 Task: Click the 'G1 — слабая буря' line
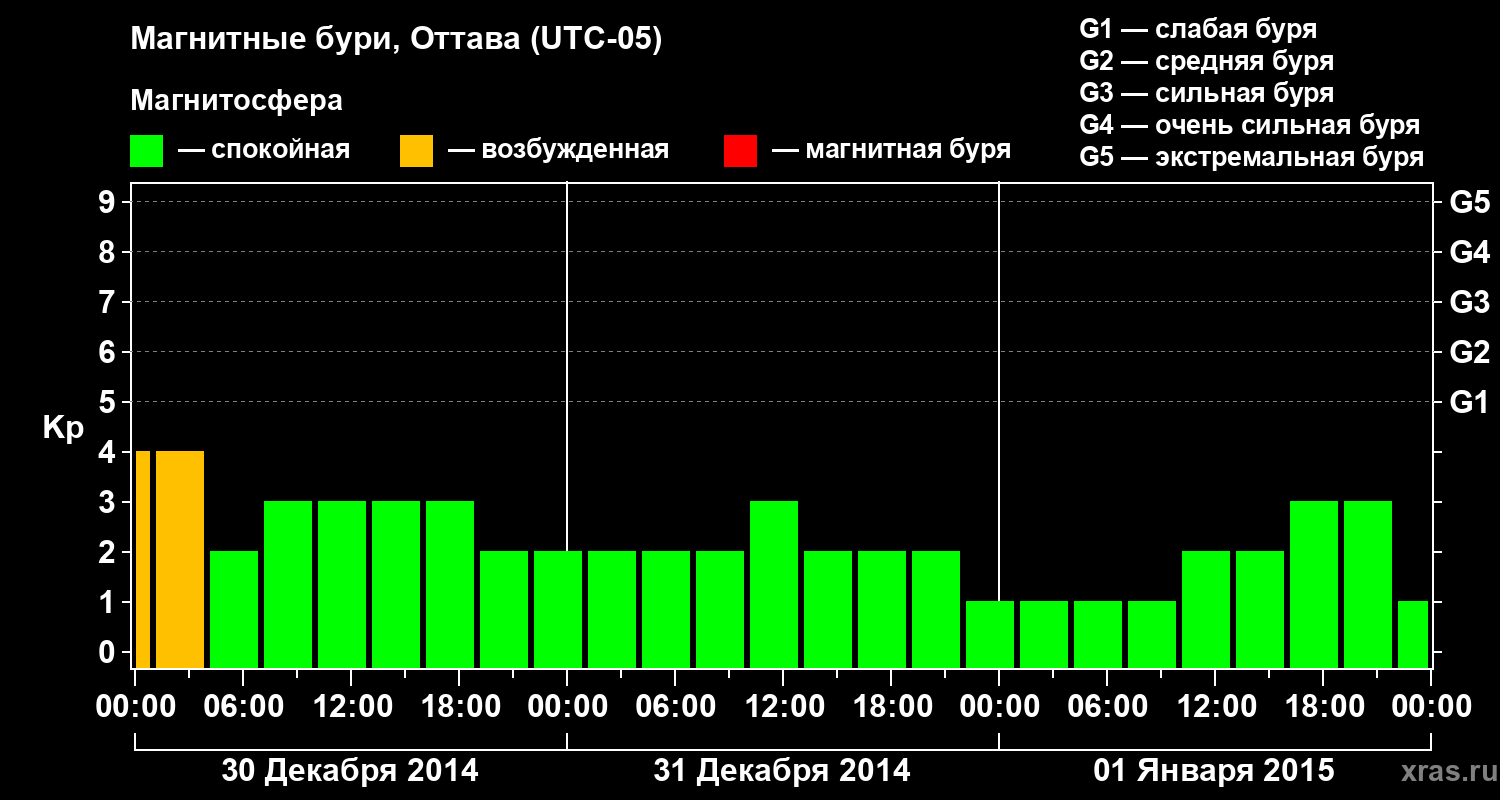tap(1198, 29)
